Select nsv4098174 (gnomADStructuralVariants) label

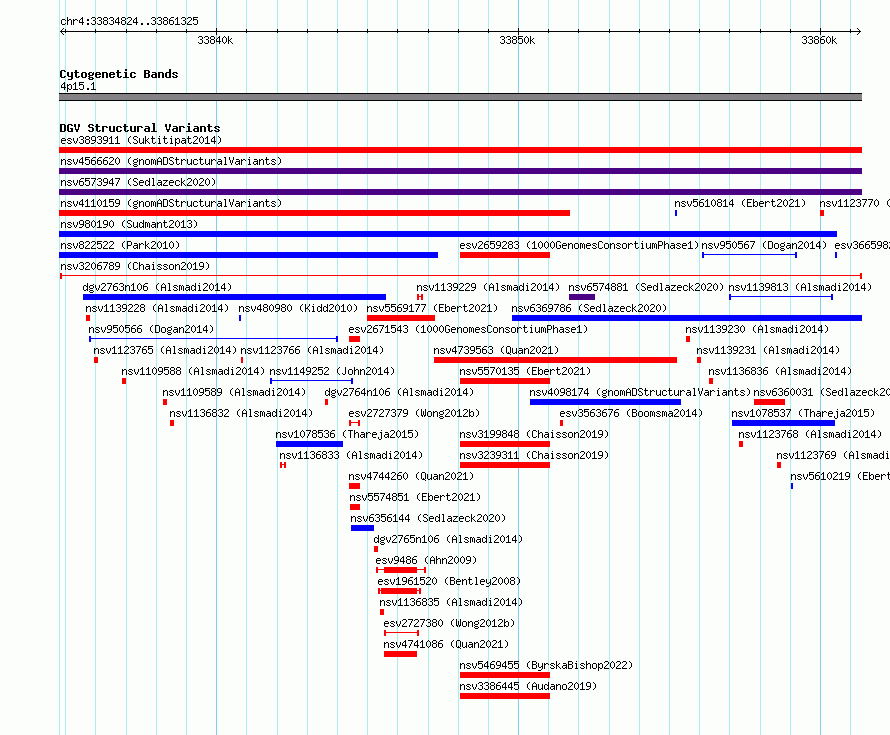[x=640, y=392]
